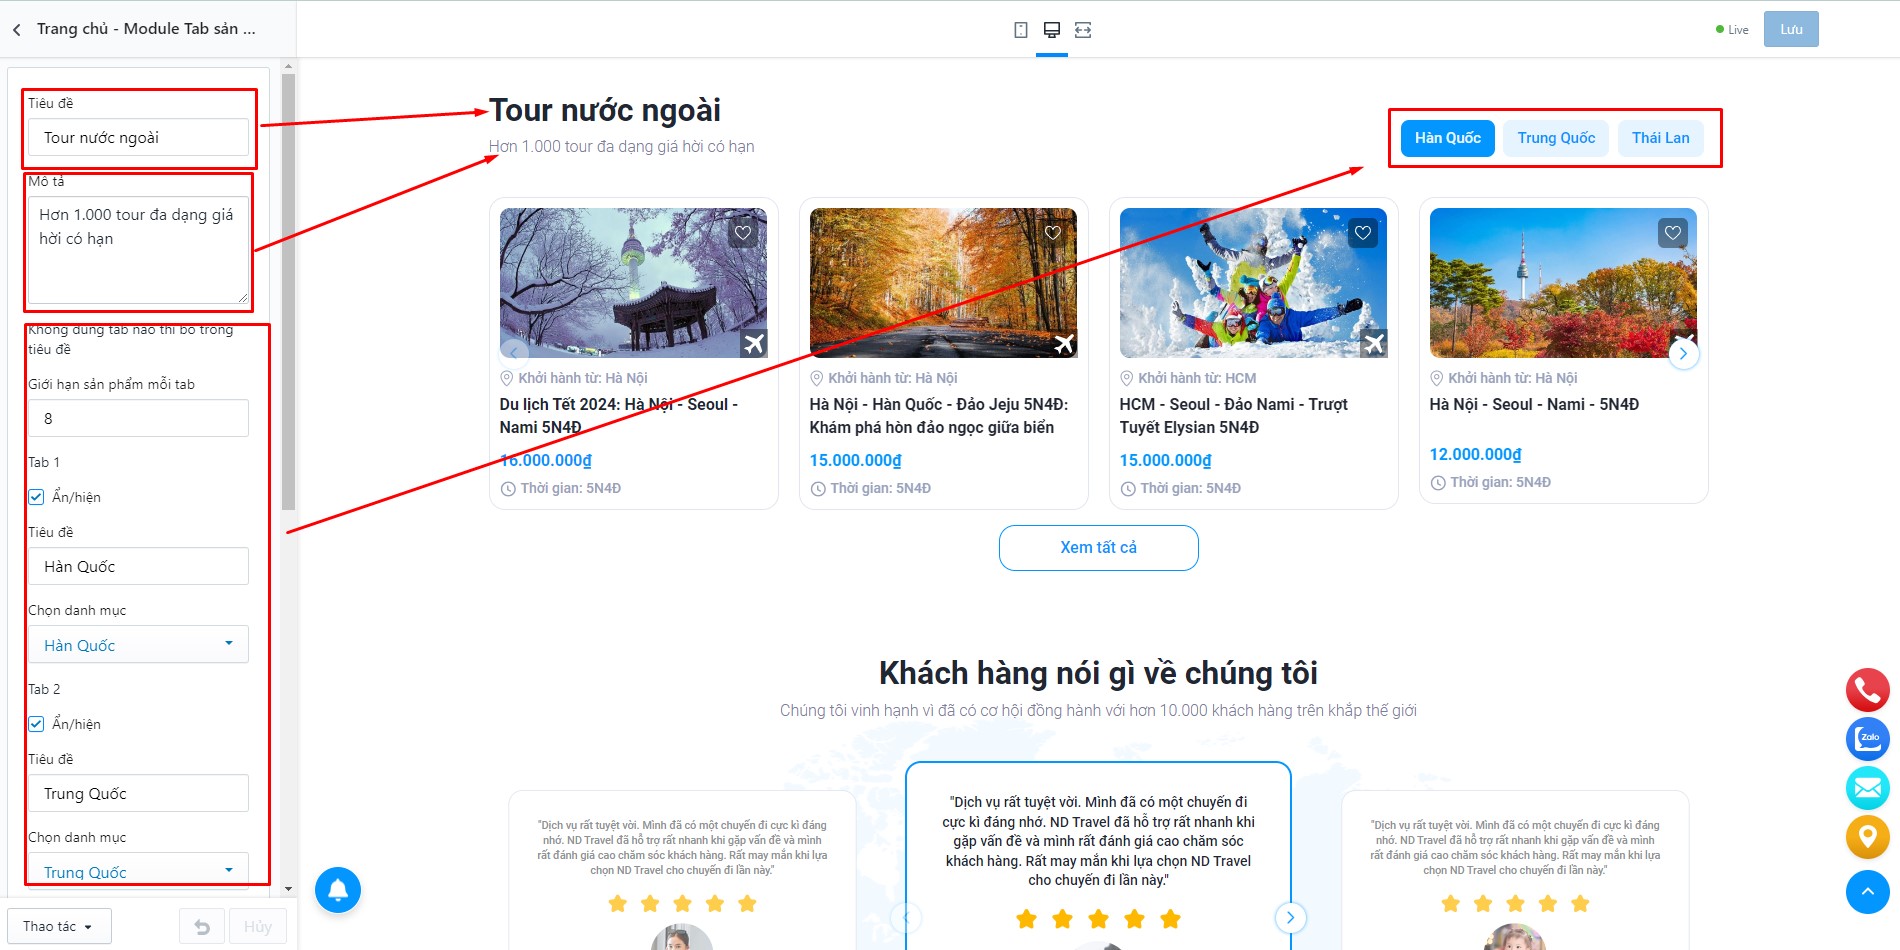The height and width of the screenshot is (950, 1900).
Task: Switch to full-width preview icon
Action: tap(1083, 30)
